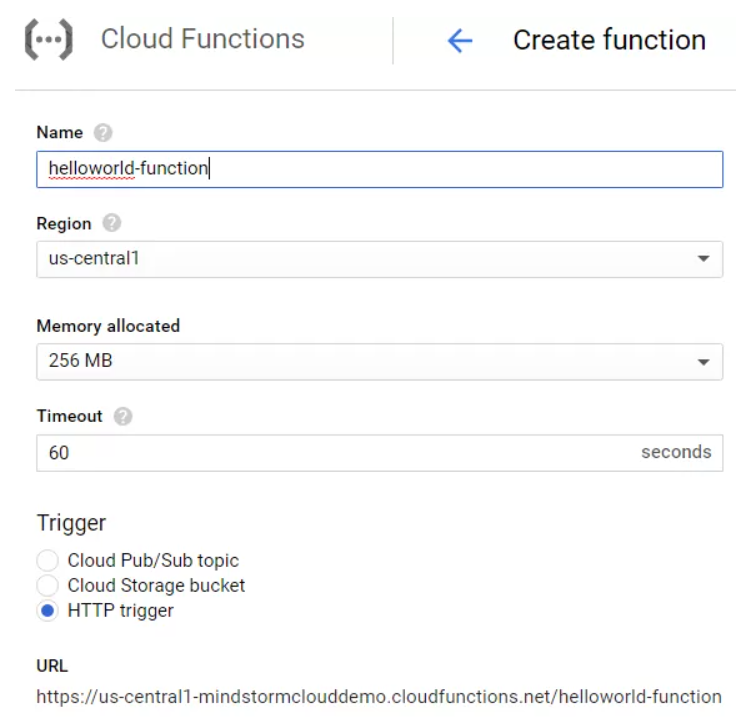Open the Region dropdown showing us-central1
755x722 pixels.
pyautogui.click(x=379, y=259)
